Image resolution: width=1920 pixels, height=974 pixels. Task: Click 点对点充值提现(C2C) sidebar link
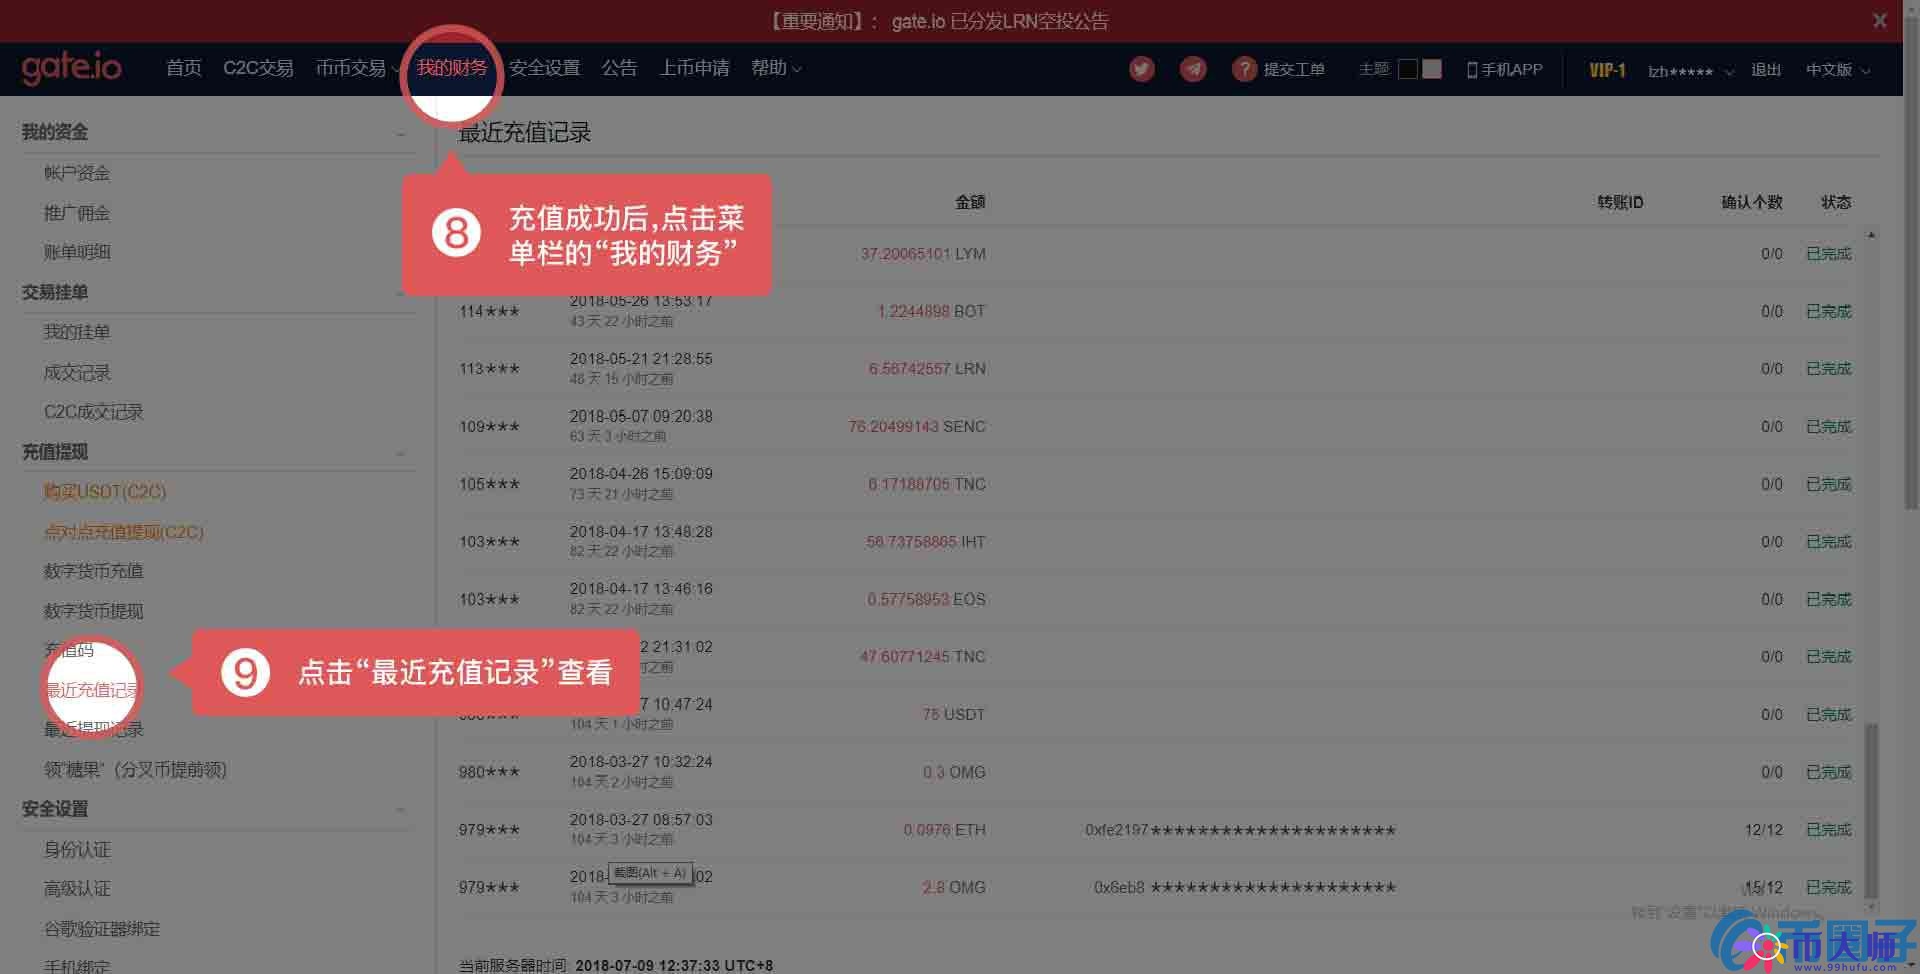pyautogui.click(x=124, y=532)
